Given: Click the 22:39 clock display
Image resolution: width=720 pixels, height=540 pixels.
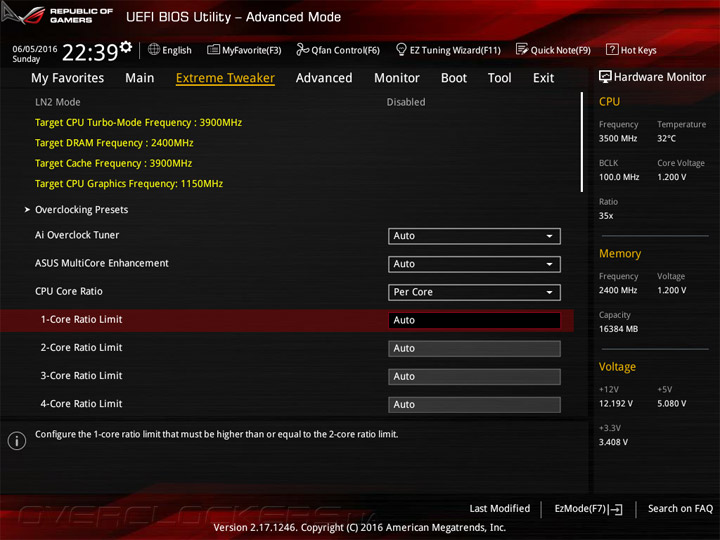Looking at the screenshot, I should click(90, 52).
